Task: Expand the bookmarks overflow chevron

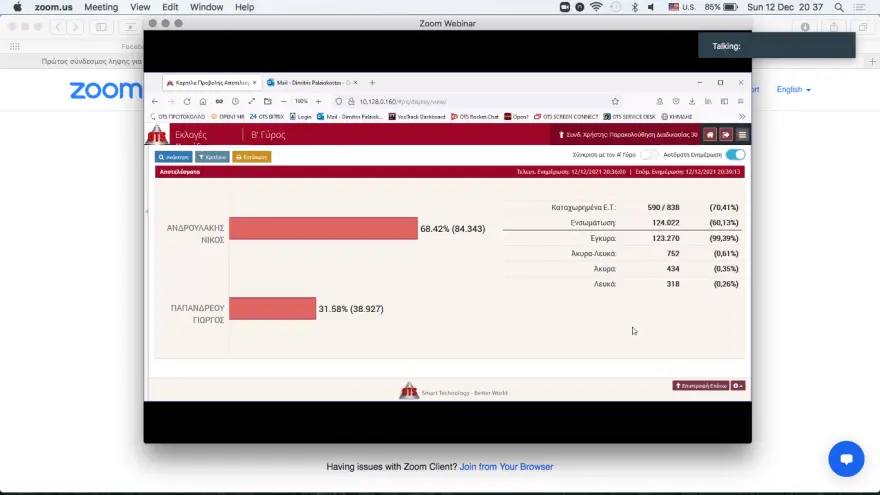Action: (741, 116)
